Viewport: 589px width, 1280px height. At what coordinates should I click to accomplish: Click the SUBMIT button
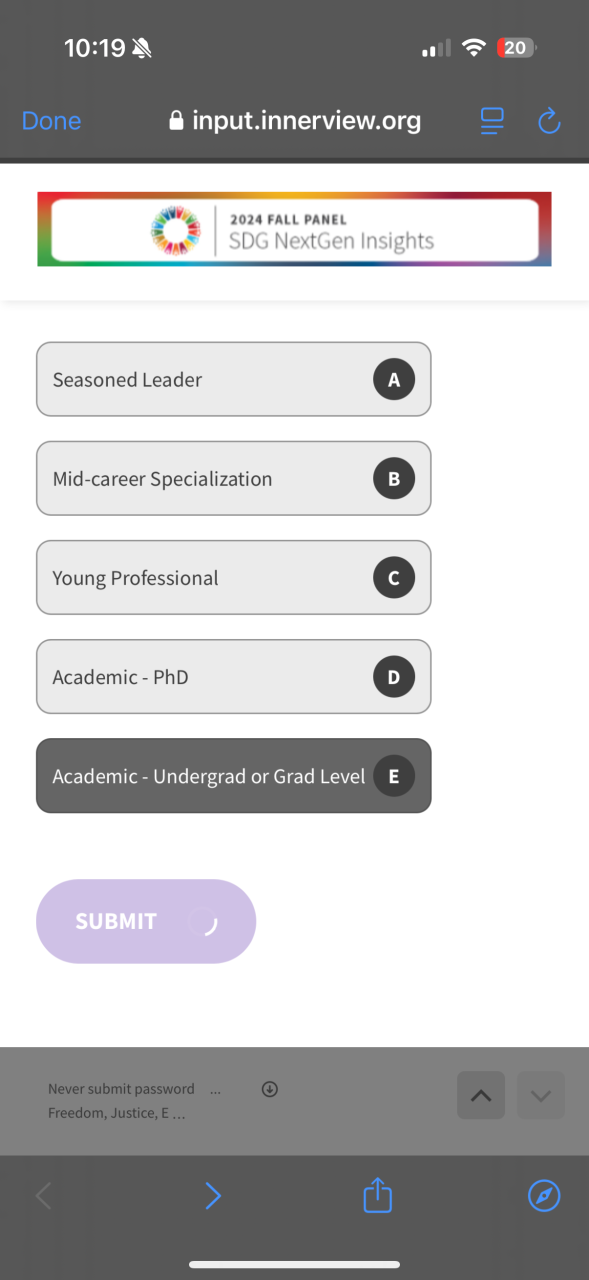tap(146, 921)
